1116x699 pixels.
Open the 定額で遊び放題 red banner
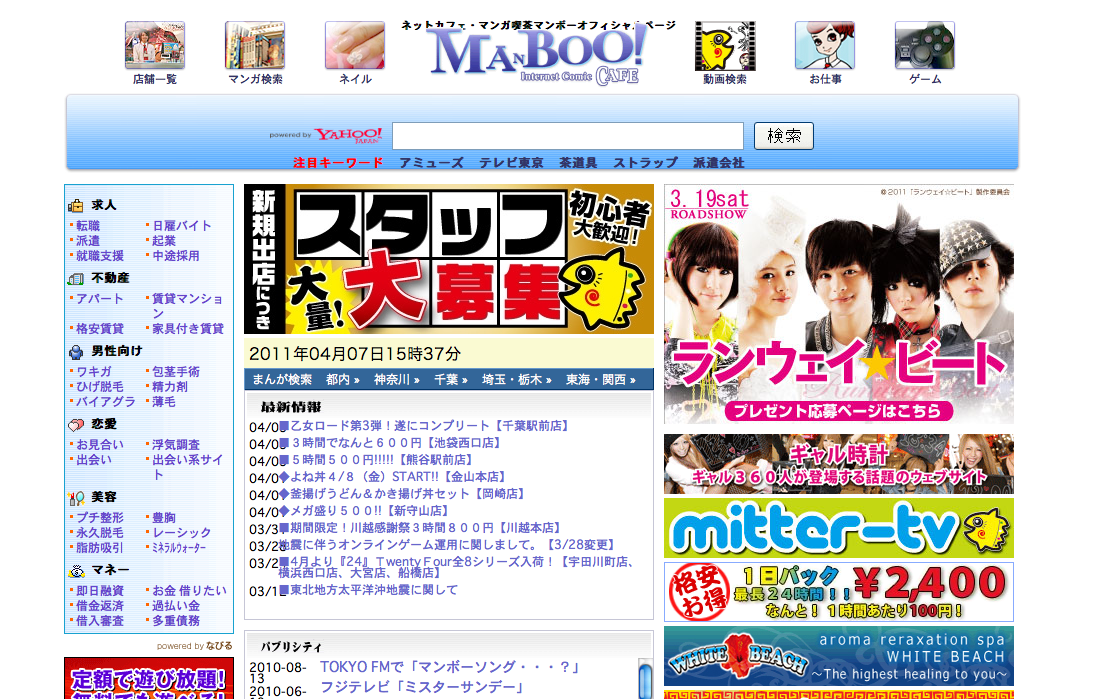(x=149, y=678)
